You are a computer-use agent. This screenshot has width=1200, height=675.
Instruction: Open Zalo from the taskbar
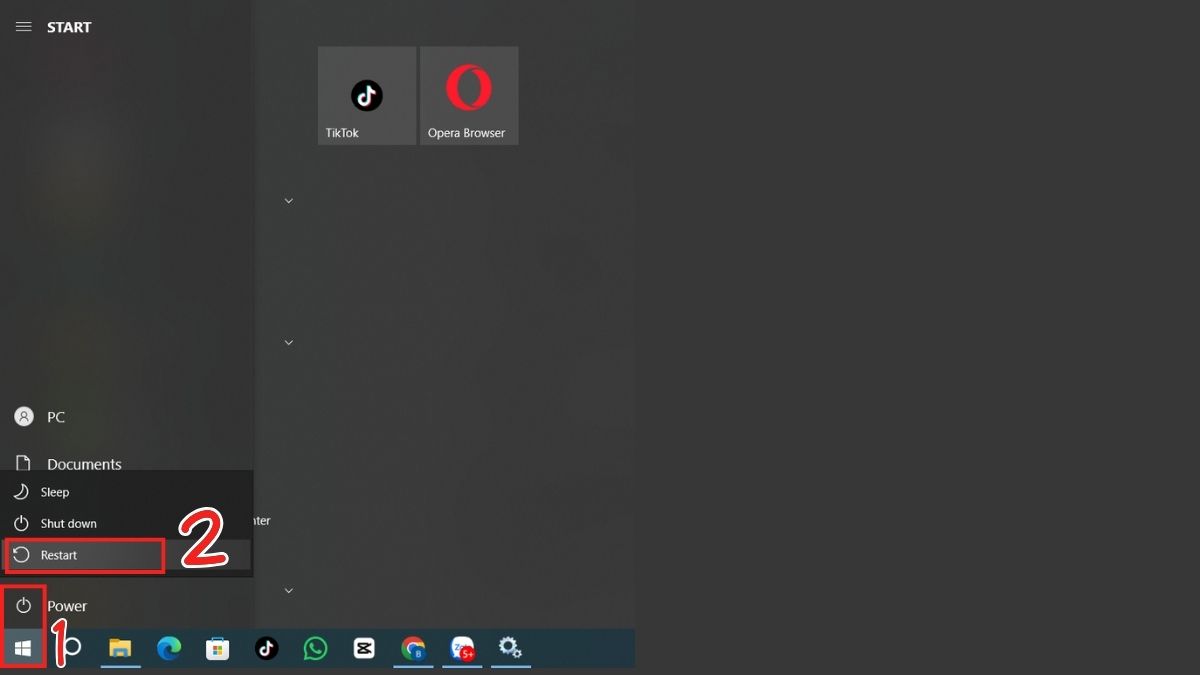462,648
